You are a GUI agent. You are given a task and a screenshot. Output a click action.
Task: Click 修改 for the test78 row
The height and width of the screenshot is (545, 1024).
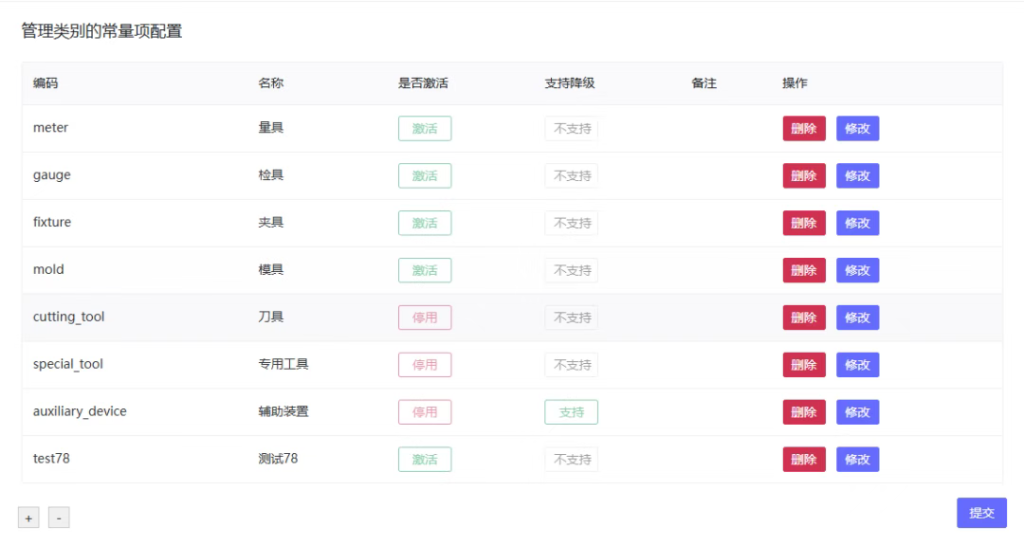(857, 459)
